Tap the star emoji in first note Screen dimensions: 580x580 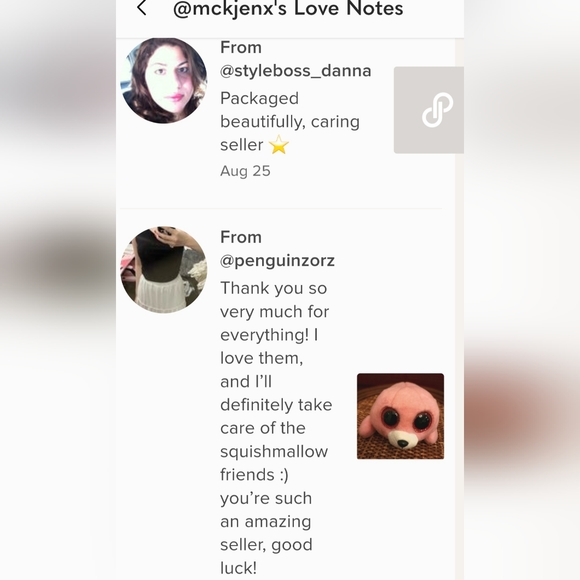click(x=279, y=145)
